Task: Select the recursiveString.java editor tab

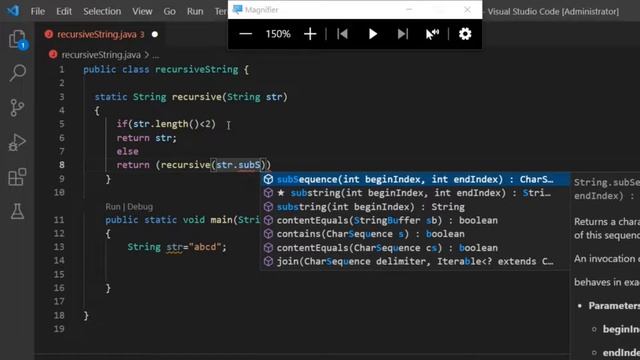Action: pyautogui.click(x=100, y=34)
